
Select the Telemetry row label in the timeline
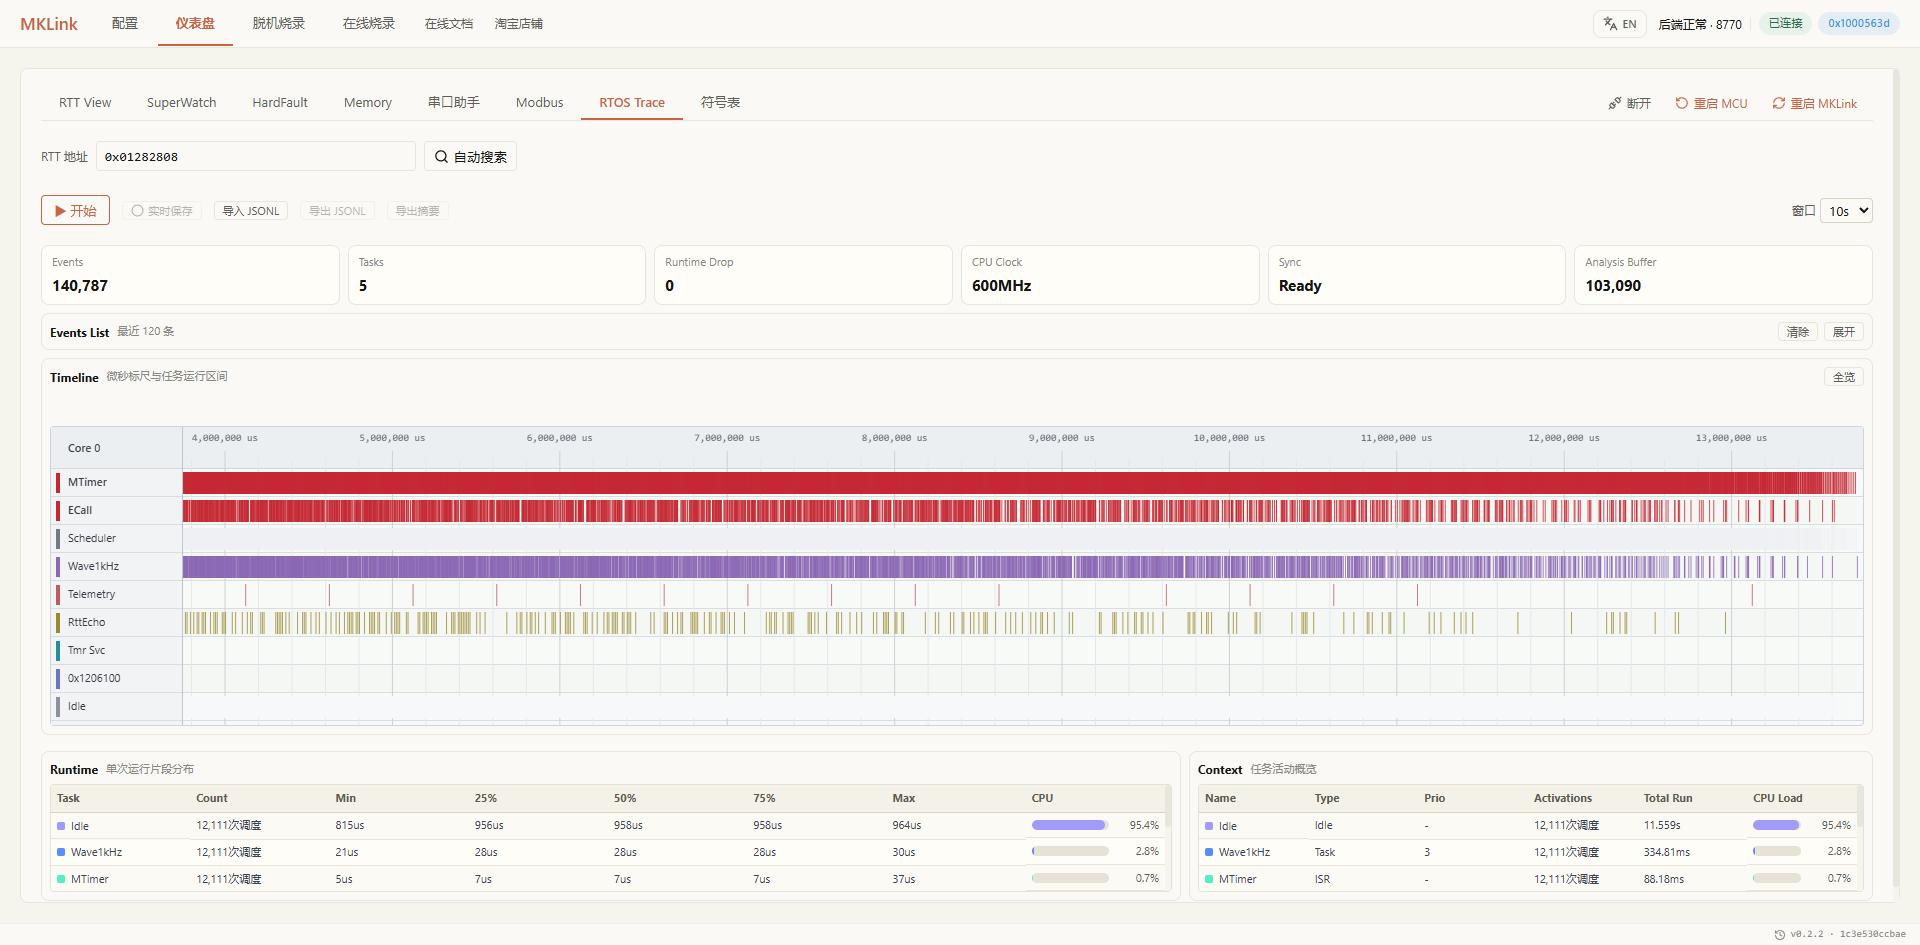click(91, 594)
